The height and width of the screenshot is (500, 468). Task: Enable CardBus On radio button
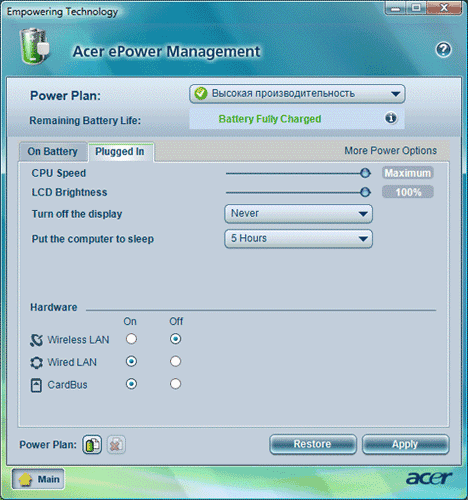(131, 384)
